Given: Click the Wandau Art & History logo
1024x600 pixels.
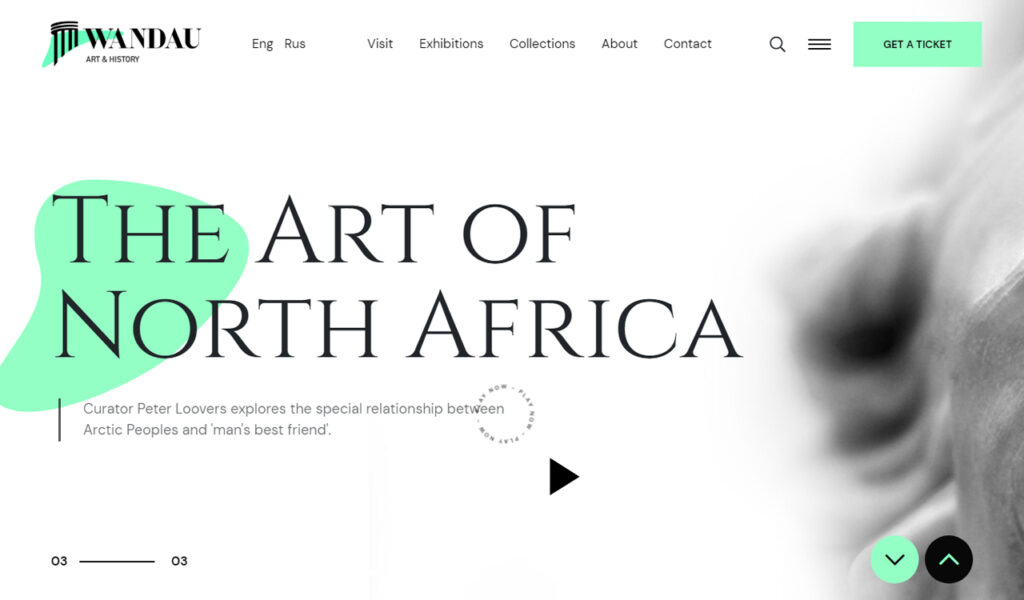Looking at the screenshot, I should point(122,44).
